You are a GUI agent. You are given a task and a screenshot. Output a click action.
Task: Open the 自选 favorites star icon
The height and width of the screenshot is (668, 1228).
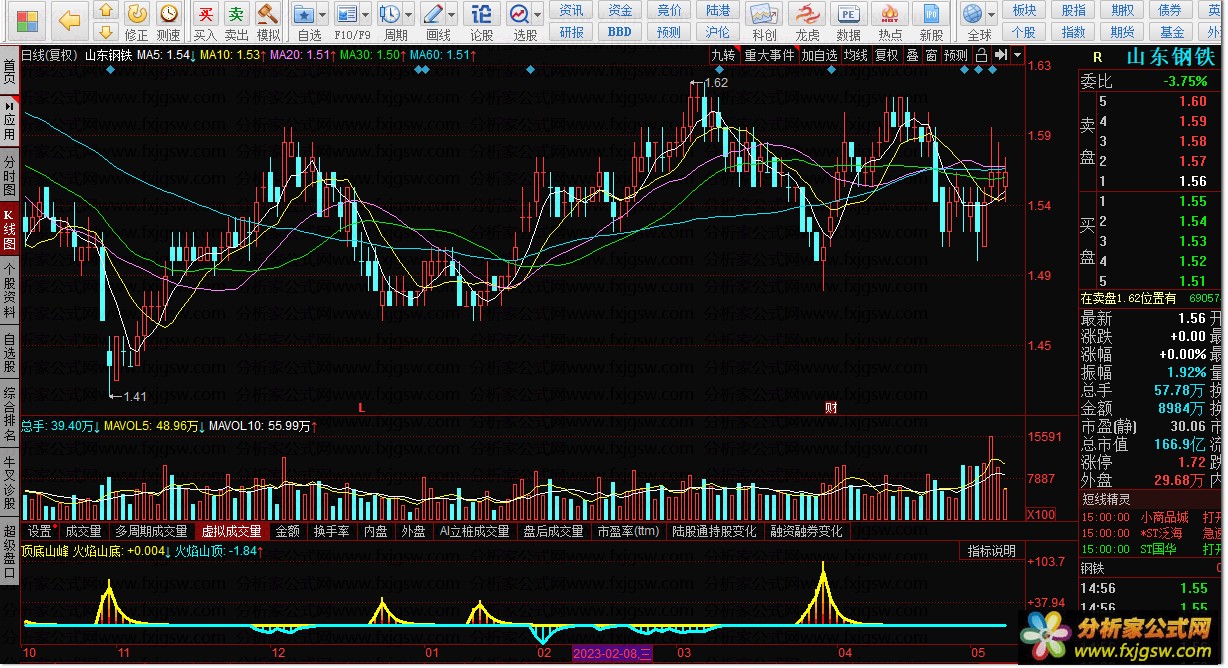[x=305, y=14]
